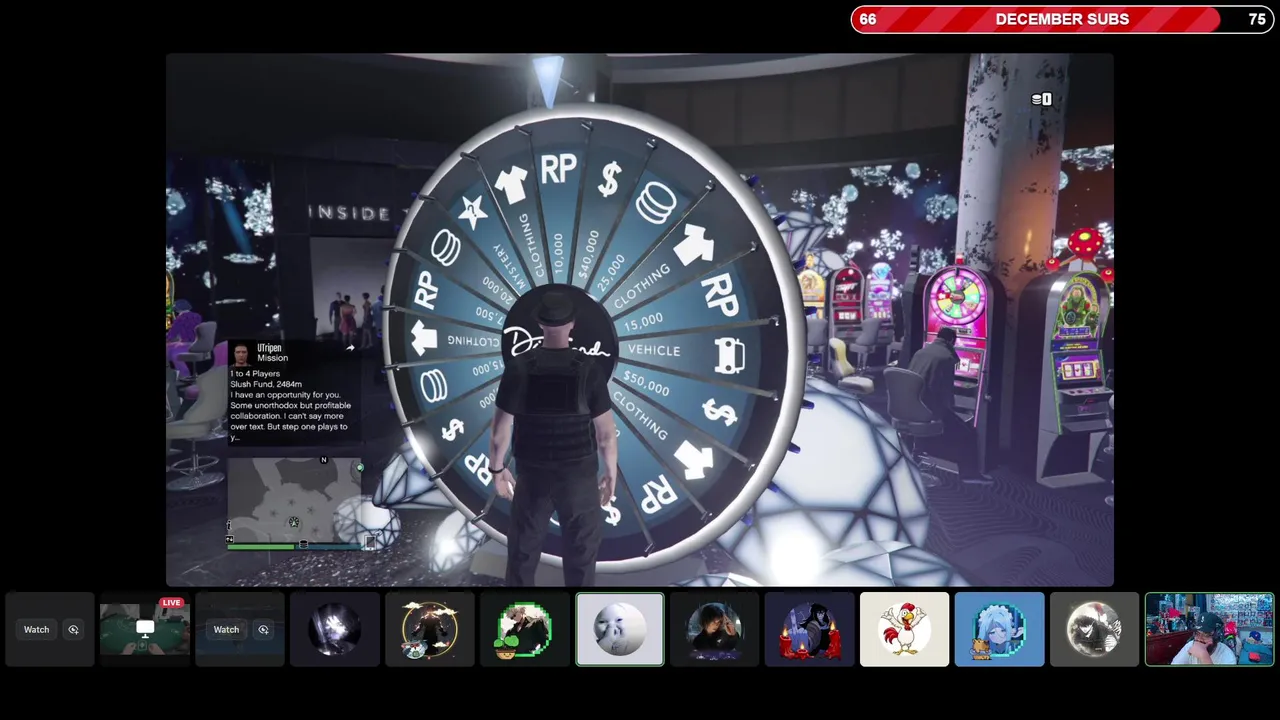Click the car icon on the lucky wheel
This screenshot has height=720, width=1280.
[x=731, y=356]
